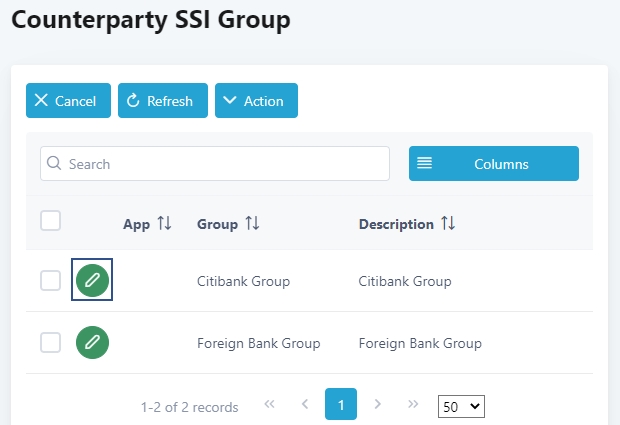Go to previous page arrow
The width and height of the screenshot is (620, 425).
point(305,404)
